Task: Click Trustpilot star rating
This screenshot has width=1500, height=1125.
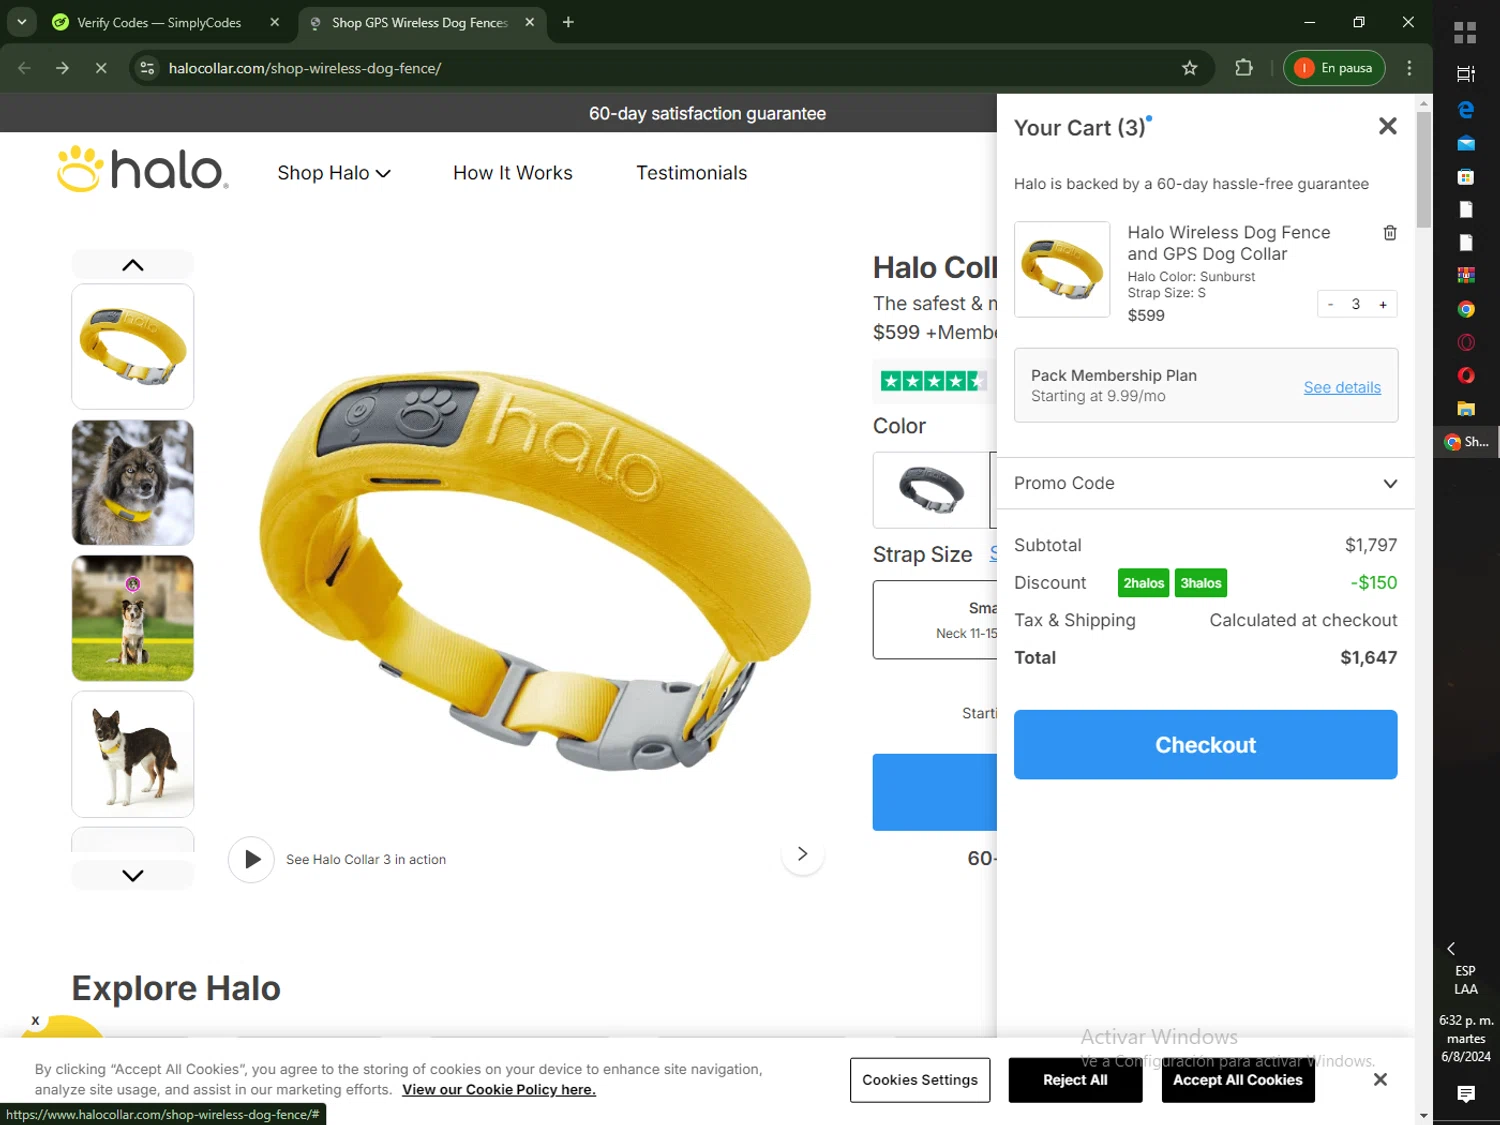Action: click(x=933, y=380)
